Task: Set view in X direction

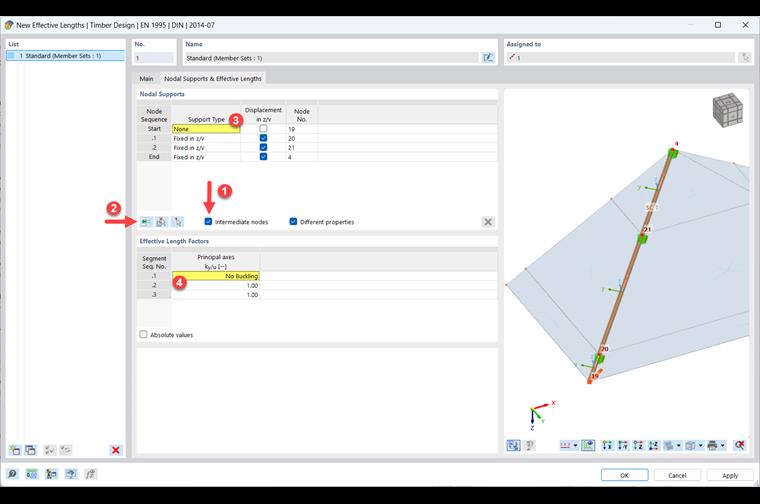Action: pos(607,445)
